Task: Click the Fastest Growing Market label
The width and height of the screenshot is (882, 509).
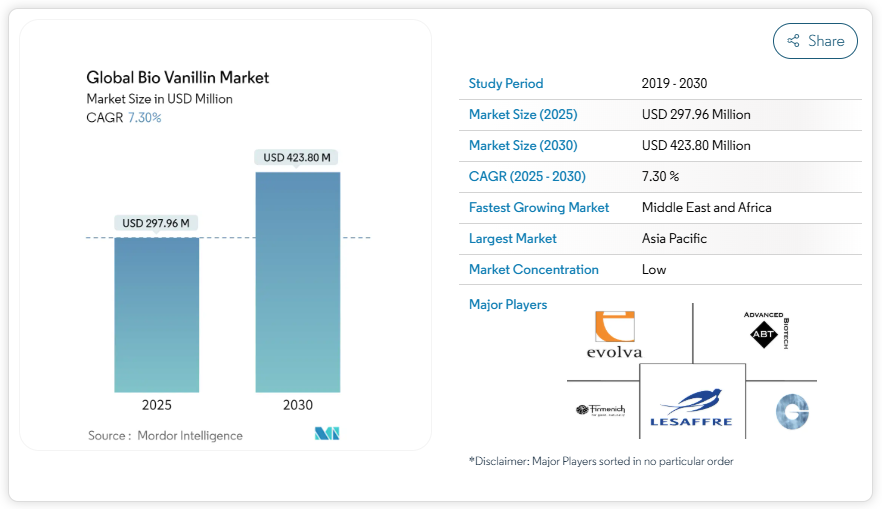Action: (x=539, y=208)
